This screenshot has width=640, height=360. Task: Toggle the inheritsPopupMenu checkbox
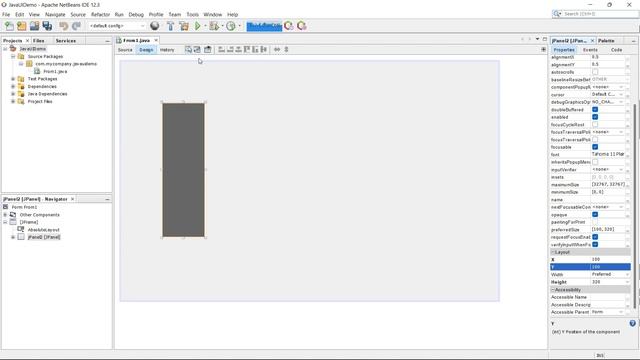tap(595, 162)
